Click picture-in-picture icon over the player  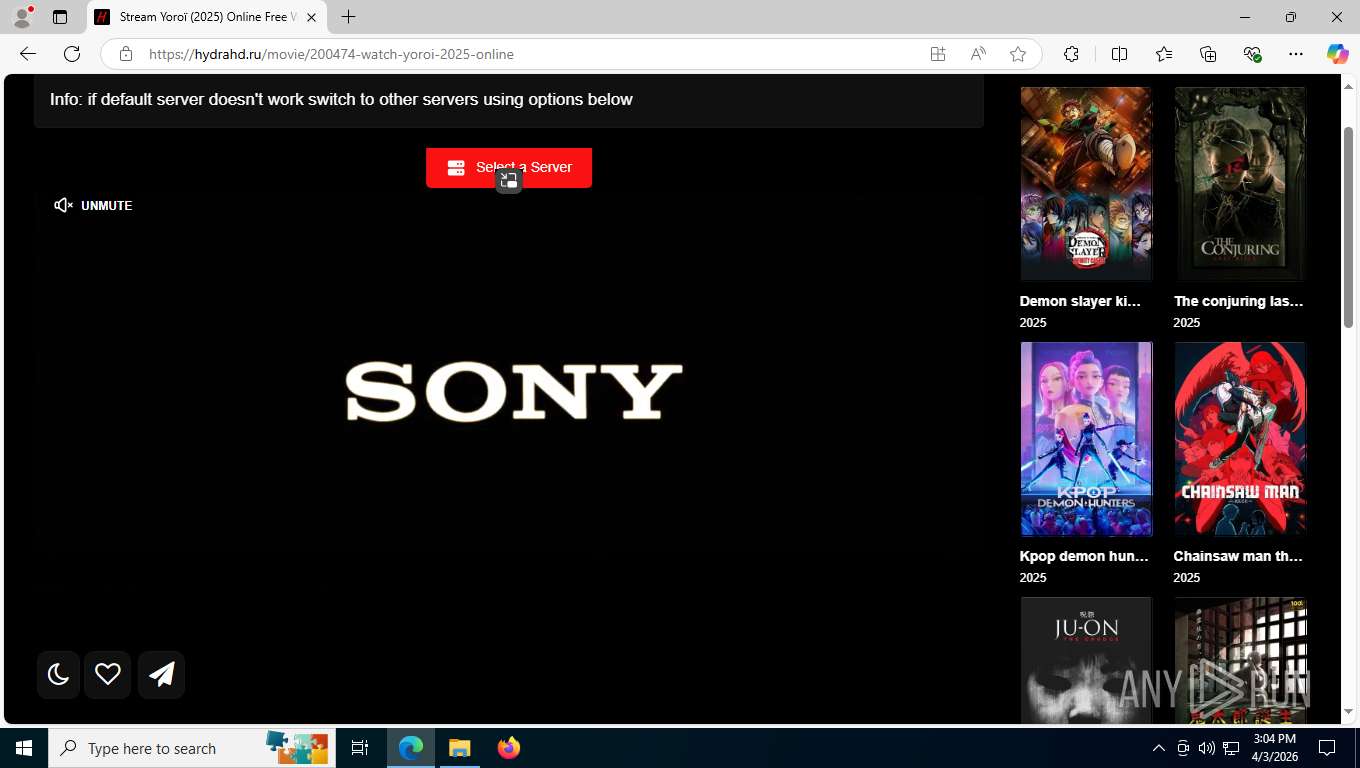tap(509, 181)
